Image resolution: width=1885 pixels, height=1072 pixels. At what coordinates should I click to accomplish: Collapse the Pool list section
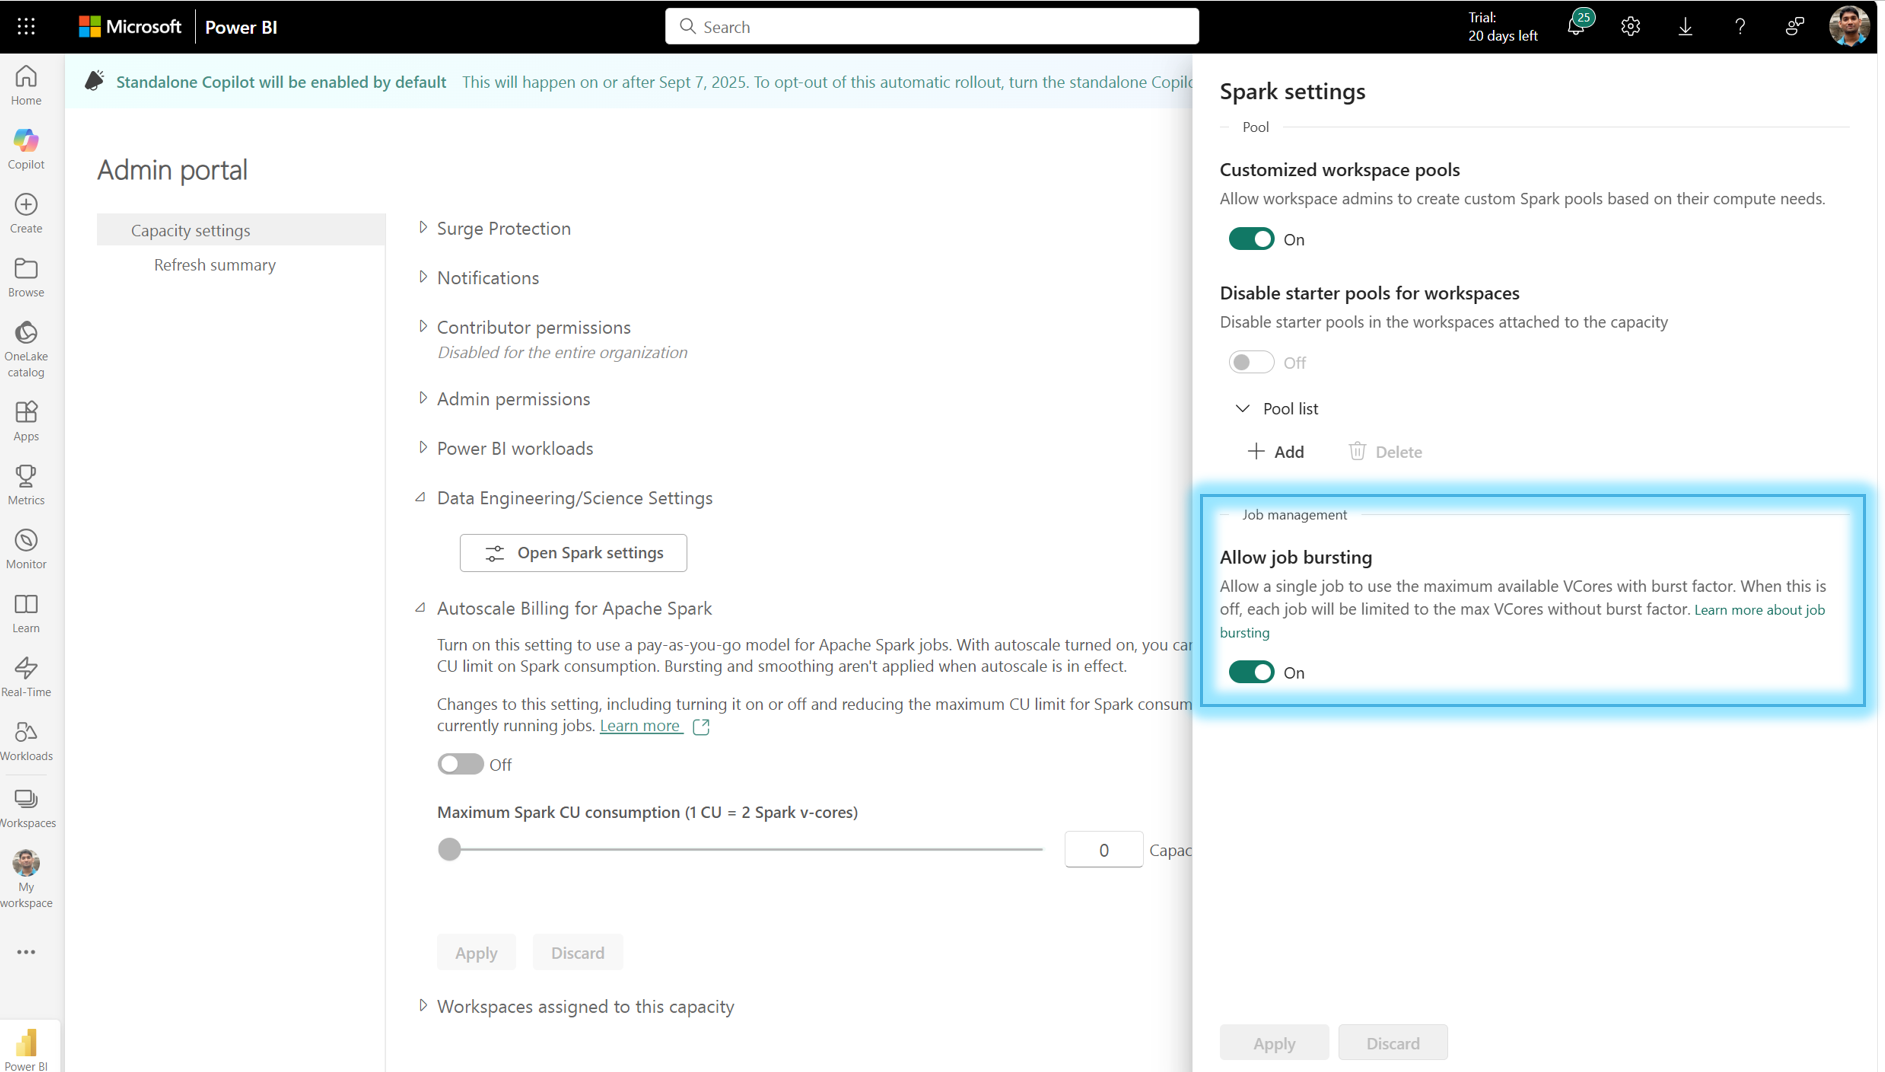tap(1242, 408)
